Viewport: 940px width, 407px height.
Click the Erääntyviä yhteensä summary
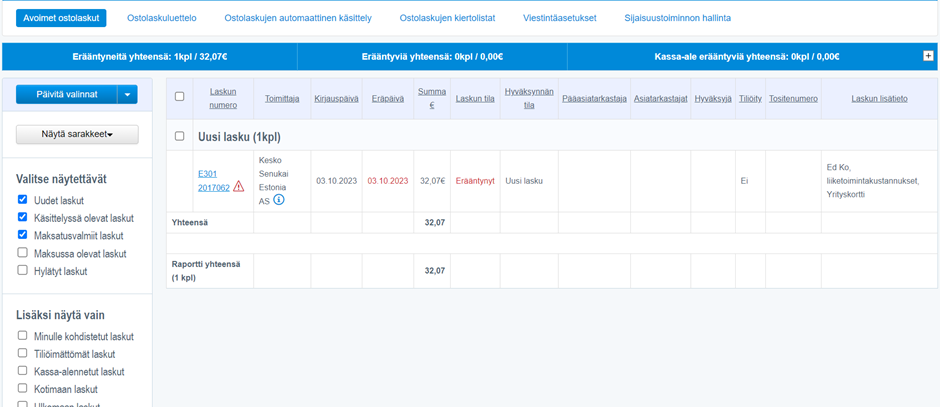[432, 57]
